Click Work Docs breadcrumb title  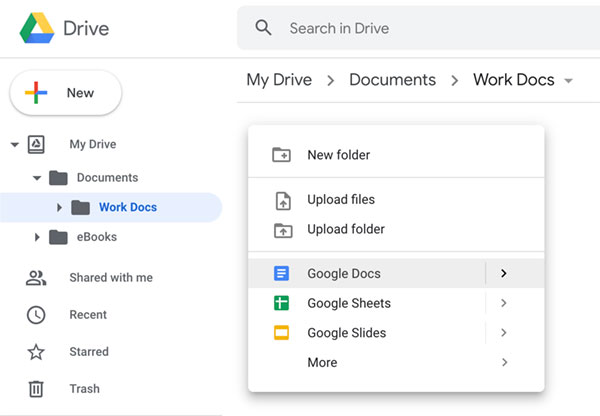(x=514, y=80)
